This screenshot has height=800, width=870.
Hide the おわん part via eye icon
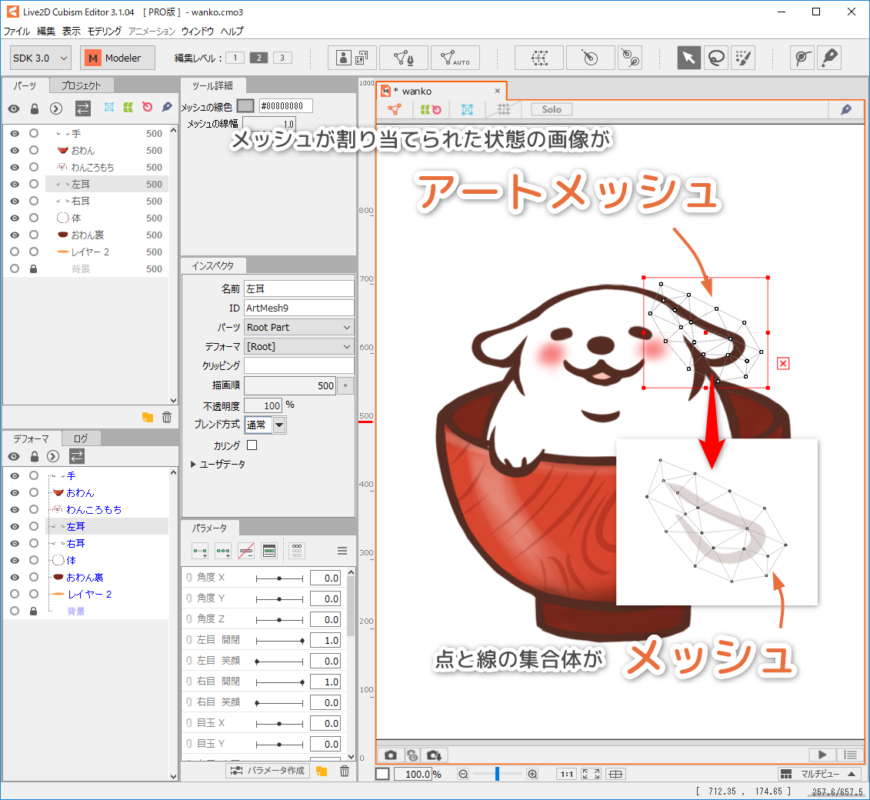point(14,150)
